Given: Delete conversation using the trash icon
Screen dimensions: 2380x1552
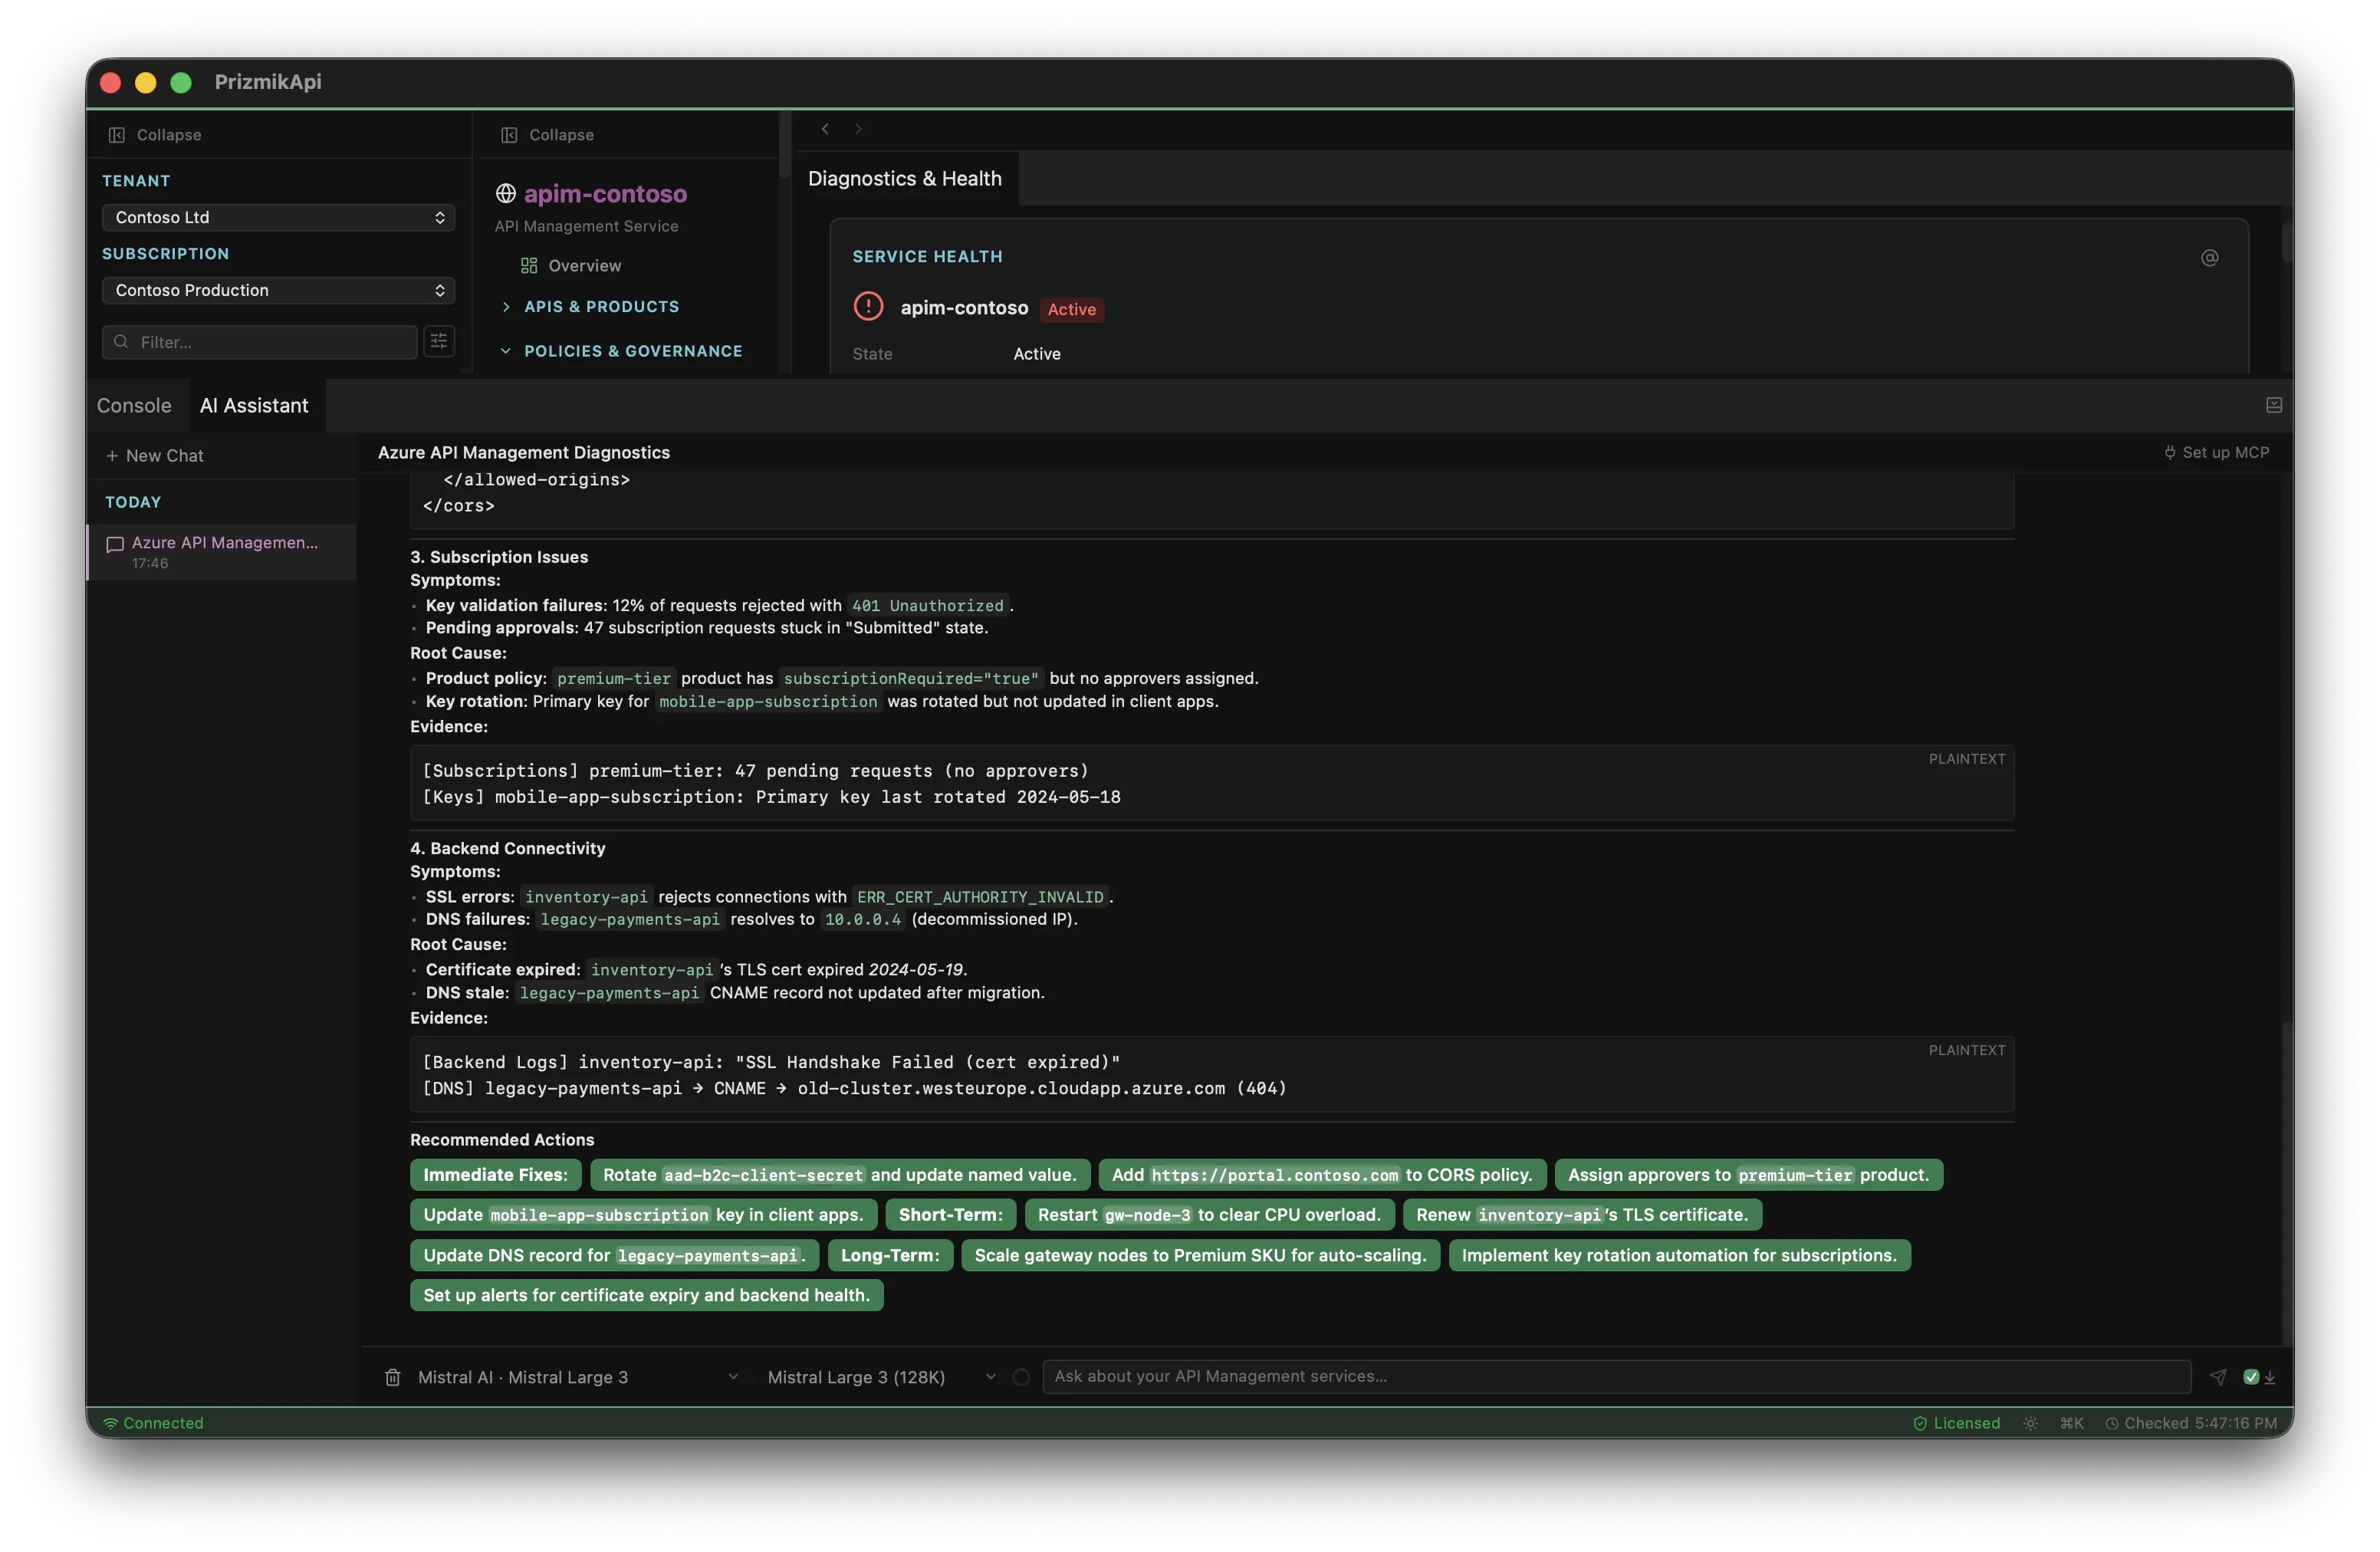Looking at the screenshot, I should coord(394,1377).
